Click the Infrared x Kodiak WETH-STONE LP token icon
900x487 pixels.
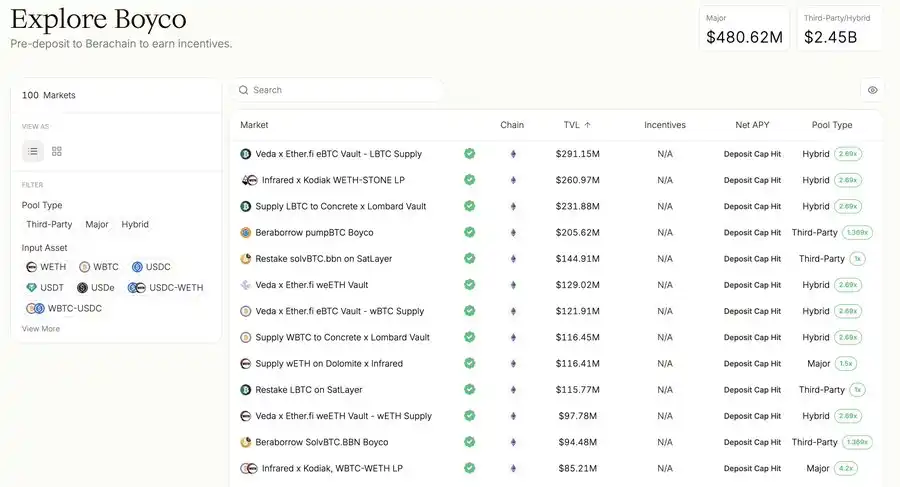(249, 180)
